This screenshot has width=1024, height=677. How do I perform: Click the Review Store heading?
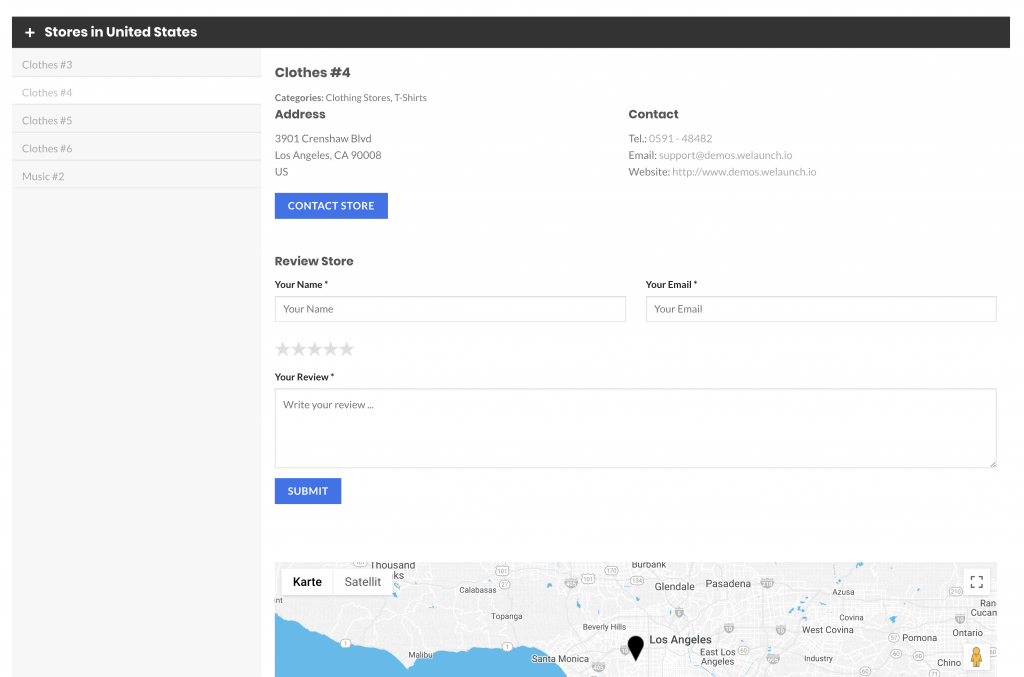pos(314,261)
